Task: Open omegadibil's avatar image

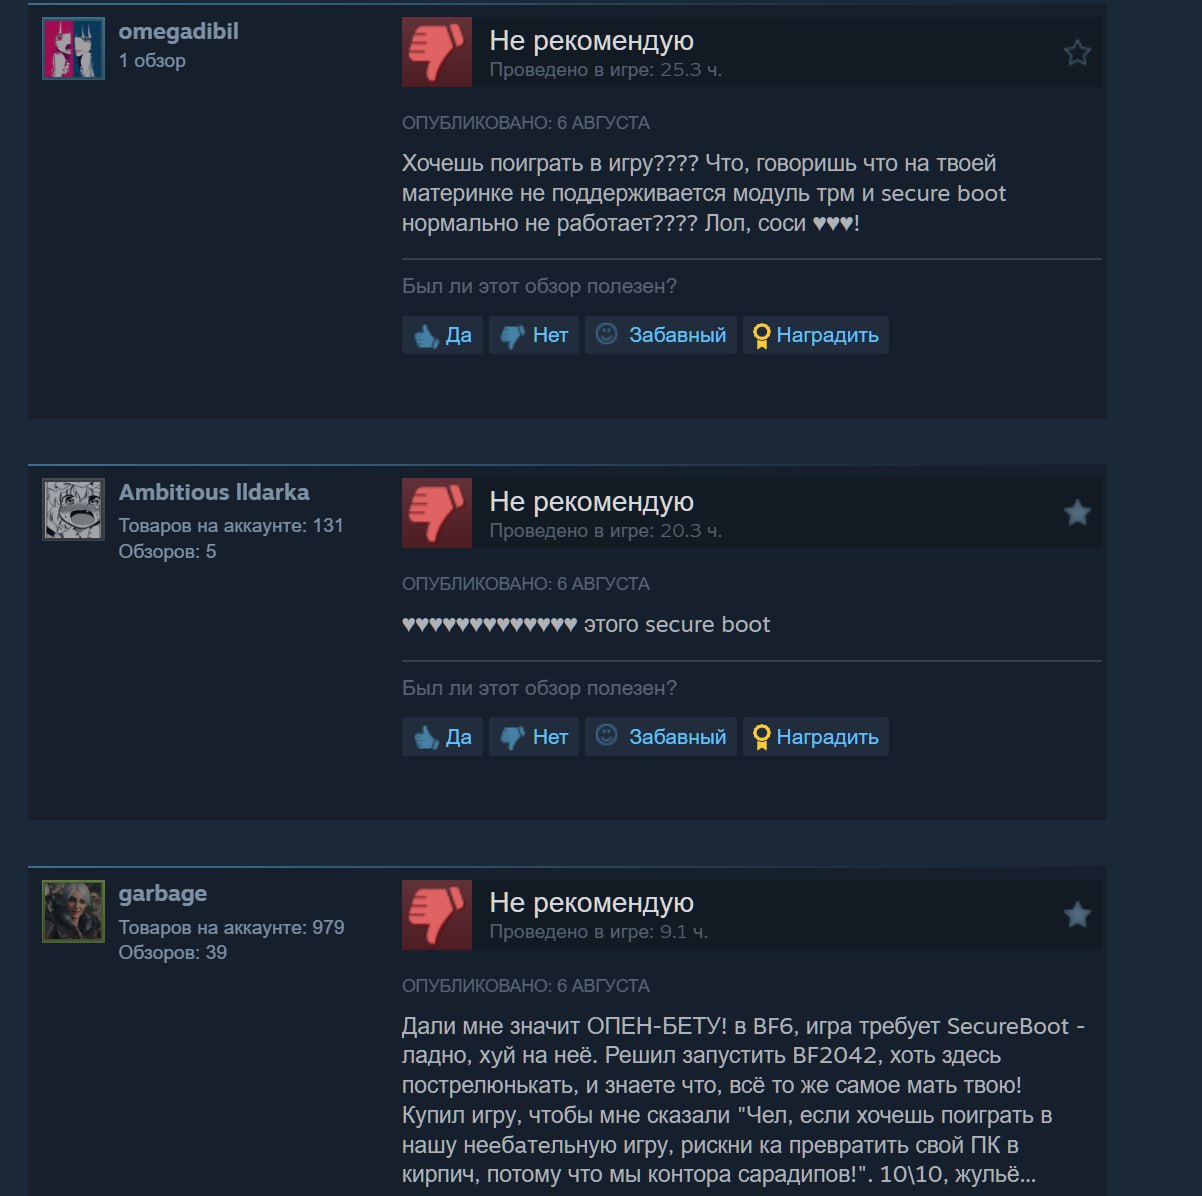Action: click(x=73, y=48)
